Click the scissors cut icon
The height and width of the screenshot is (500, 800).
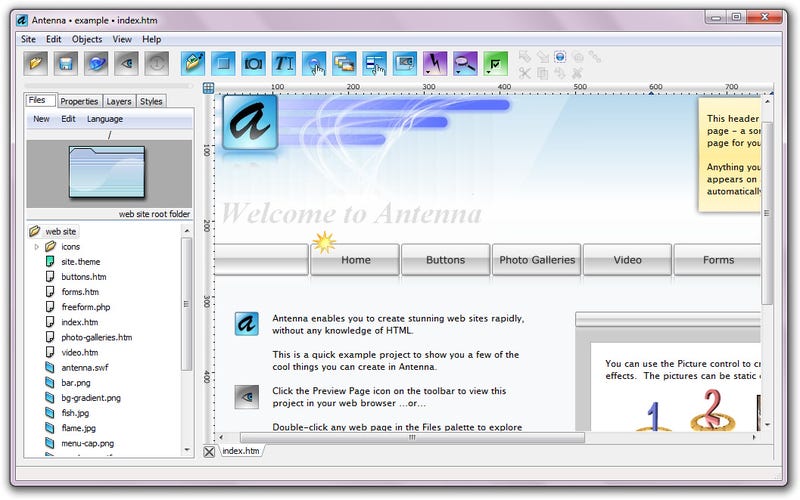pyautogui.click(x=524, y=73)
